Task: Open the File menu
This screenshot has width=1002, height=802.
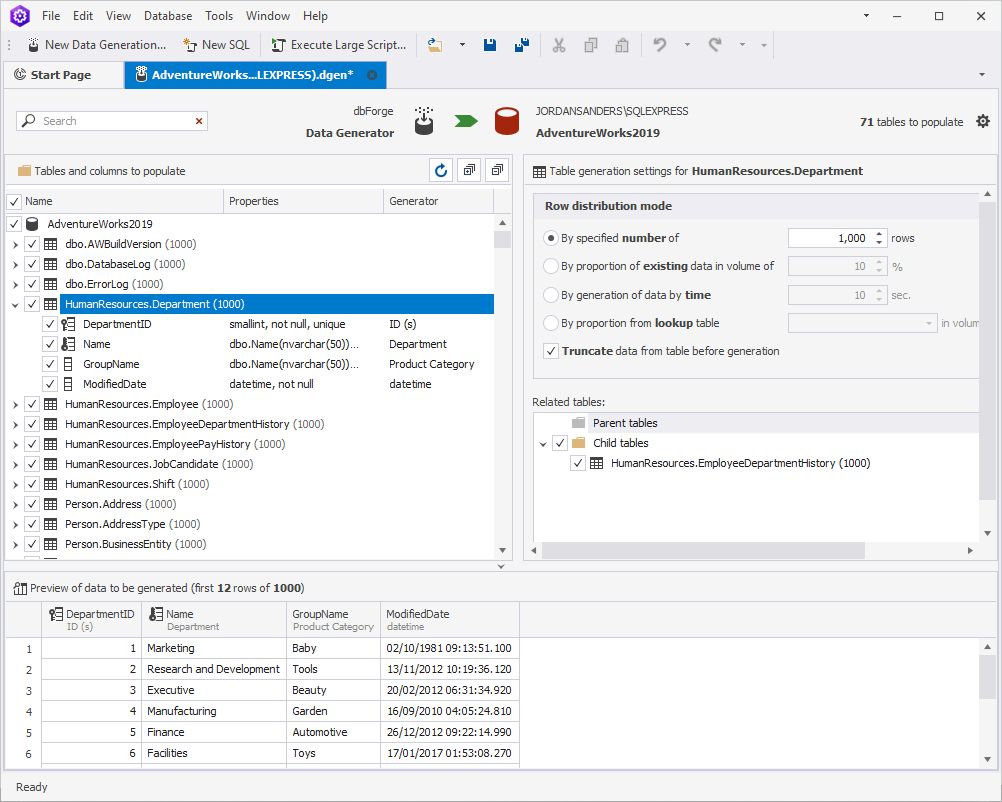Action: [x=51, y=16]
